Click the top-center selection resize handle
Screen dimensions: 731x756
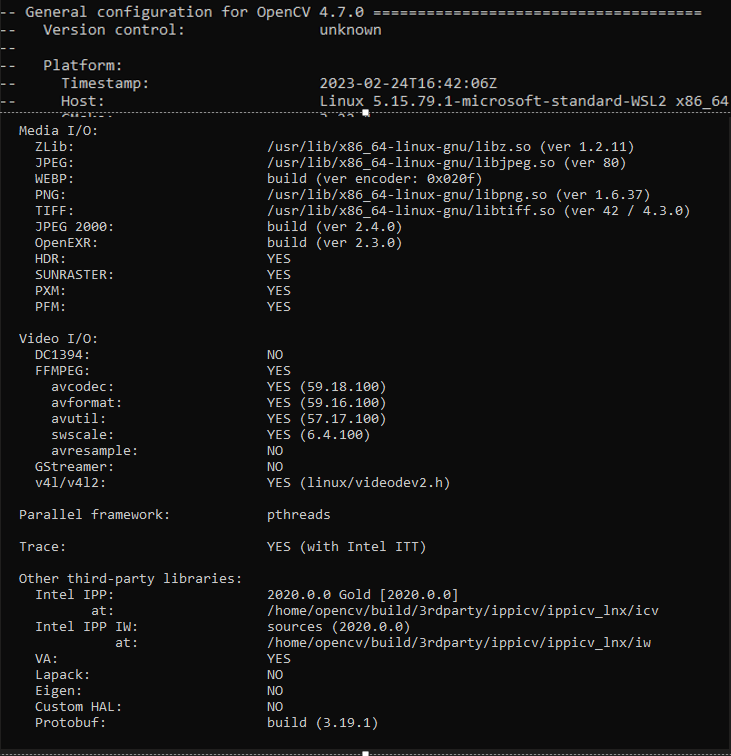tap(365, 113)
